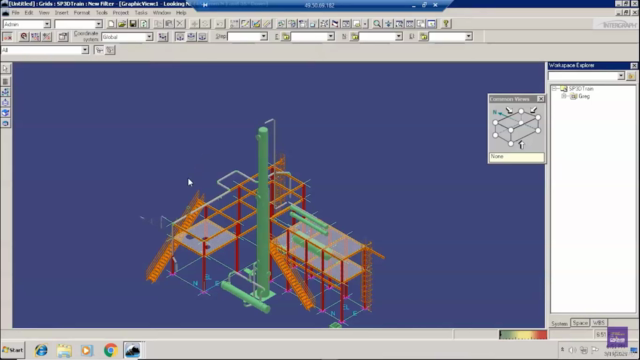The width and height of the screenshot is (640, 360).
Task: Open a file with the folder icon
Action: (122, 24)
